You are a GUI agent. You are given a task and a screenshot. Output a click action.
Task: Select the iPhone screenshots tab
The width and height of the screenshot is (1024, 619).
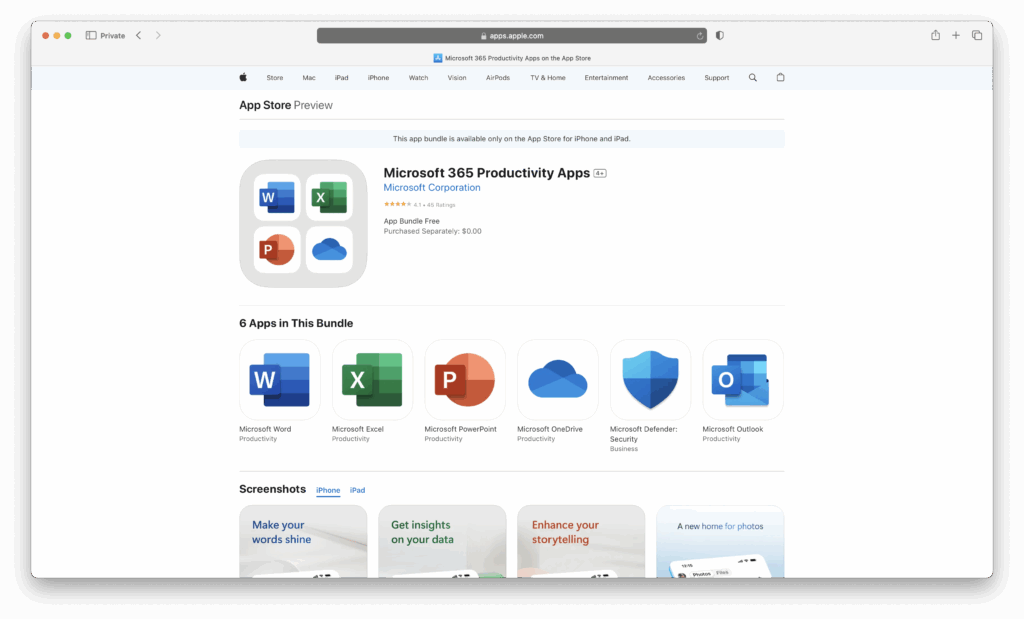tap(328, 490)
